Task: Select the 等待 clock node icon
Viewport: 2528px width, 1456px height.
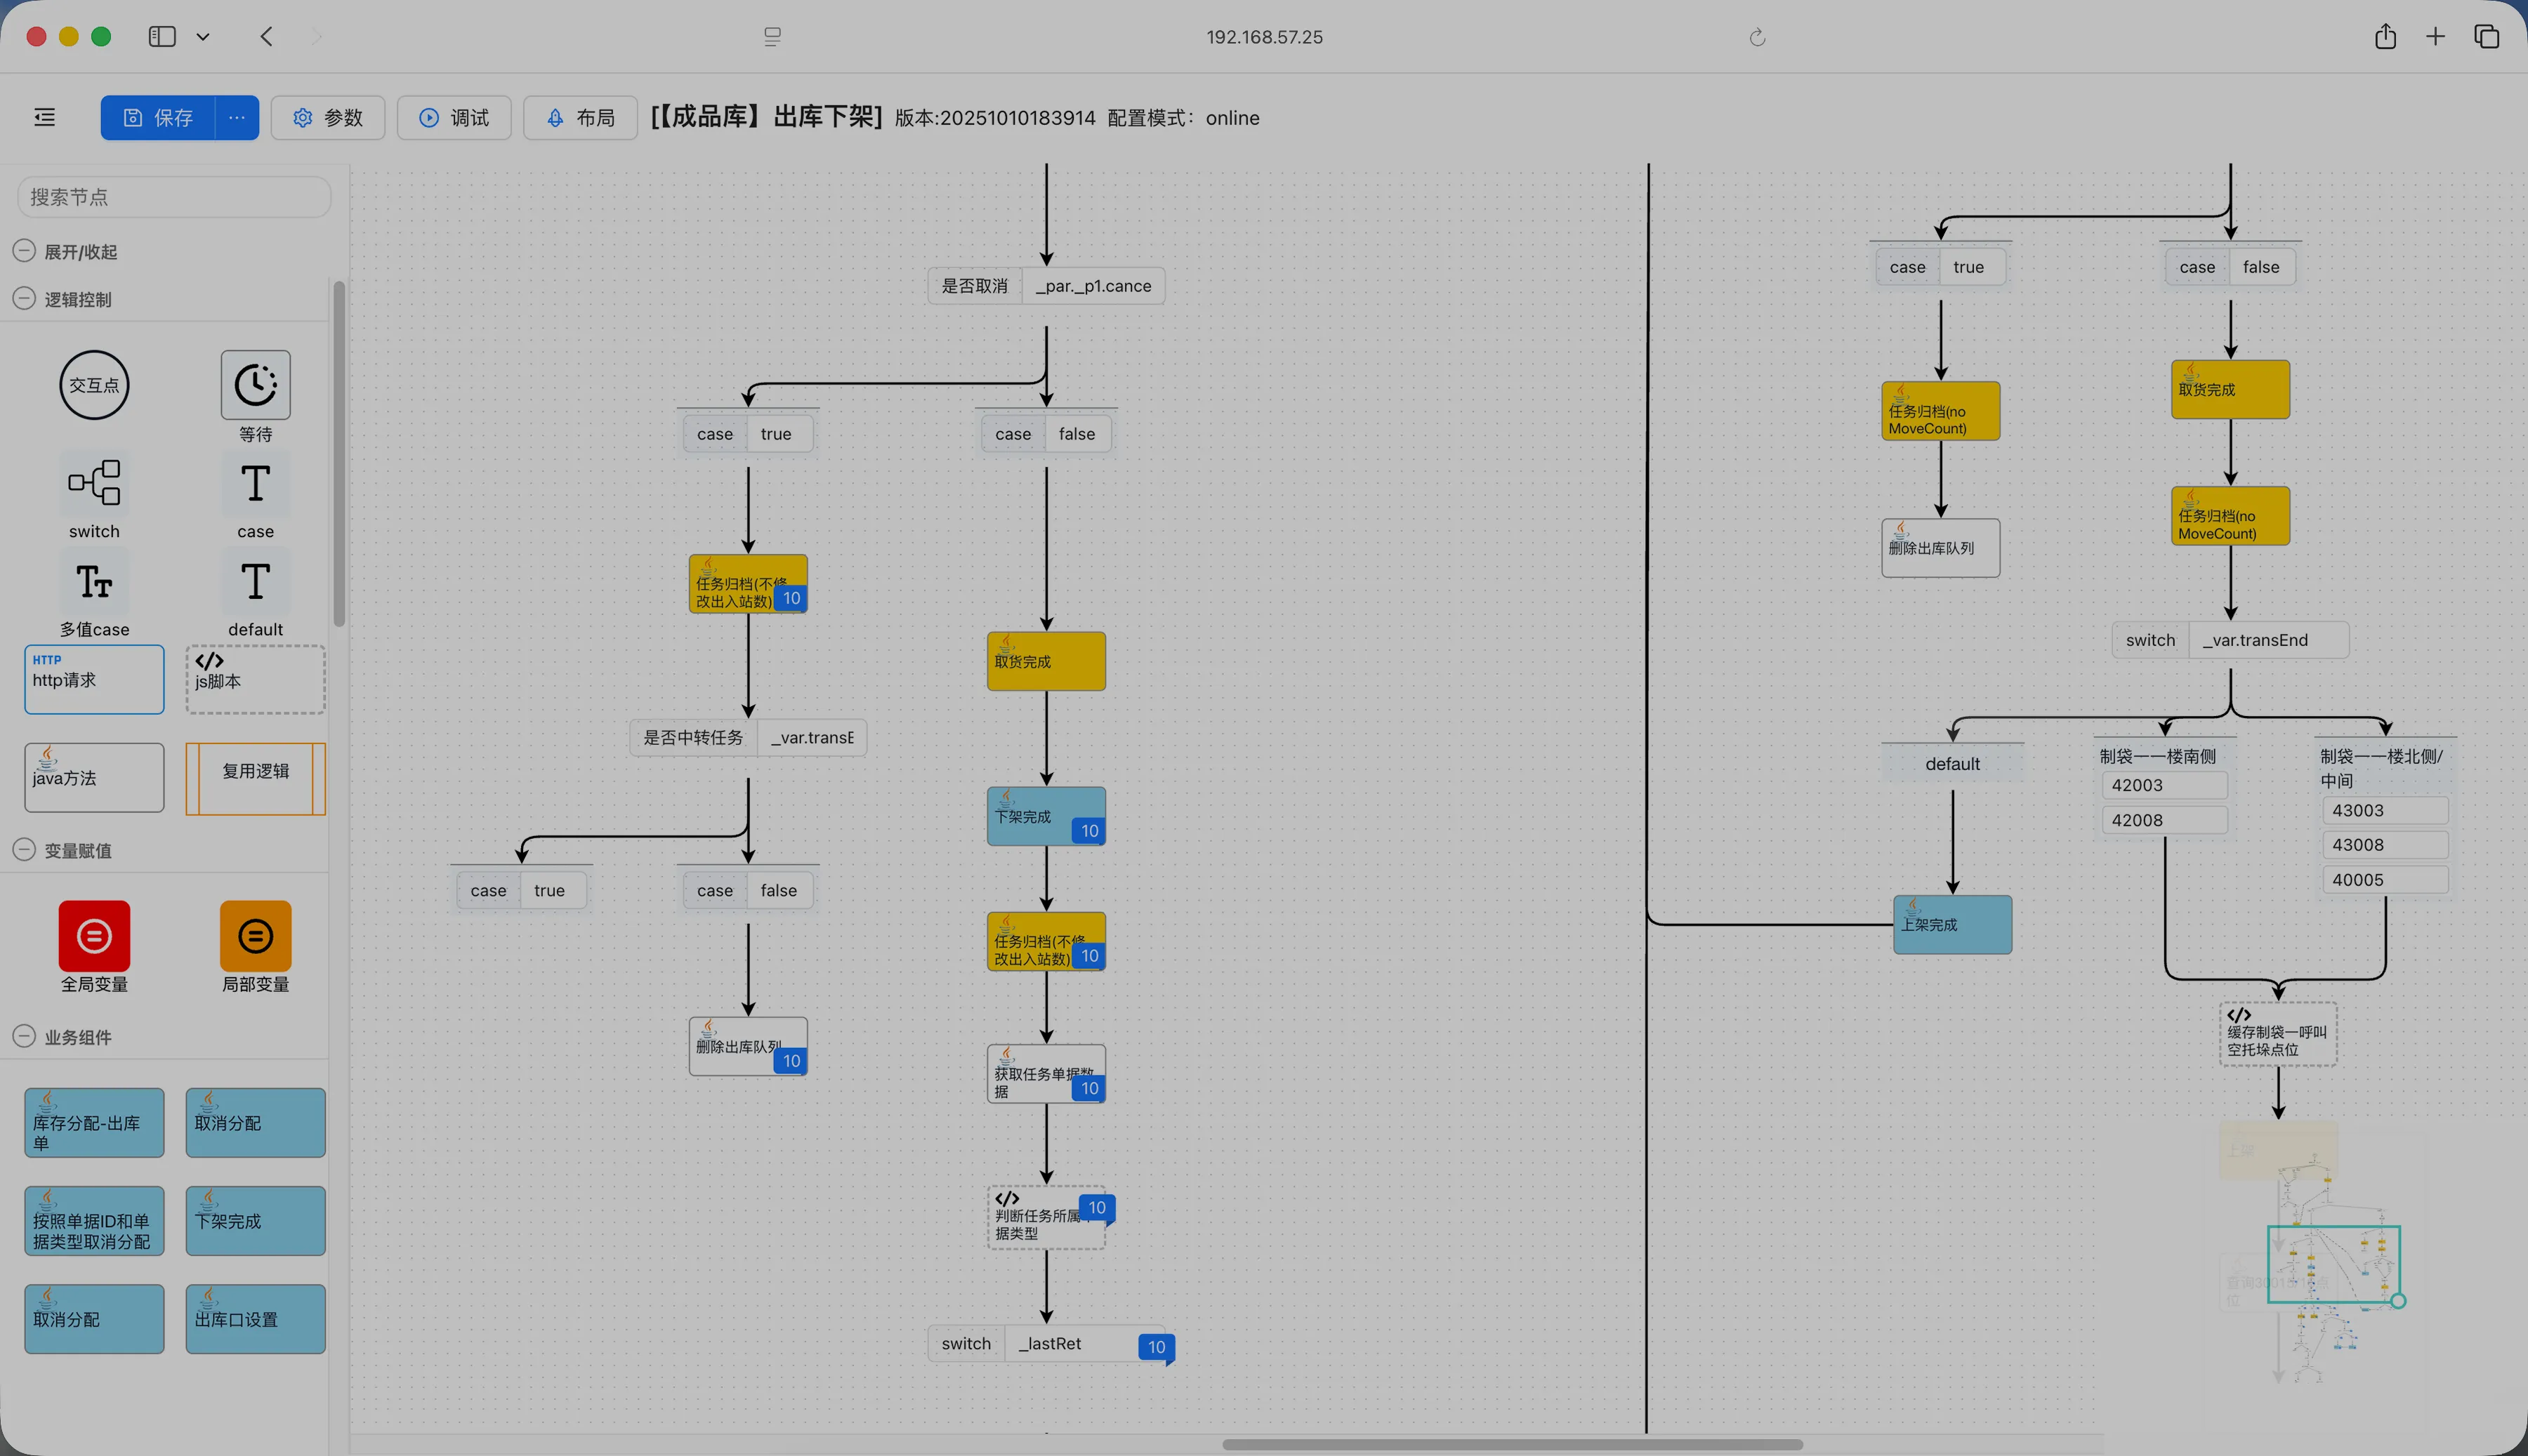Action: click(255, 384)
